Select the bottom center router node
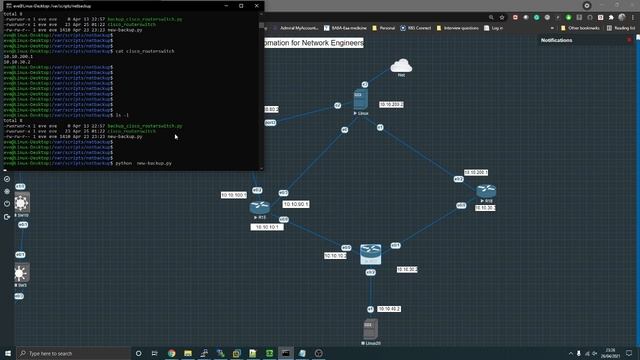The width and height of the screenshot is (640, 360). click(371, 254)
